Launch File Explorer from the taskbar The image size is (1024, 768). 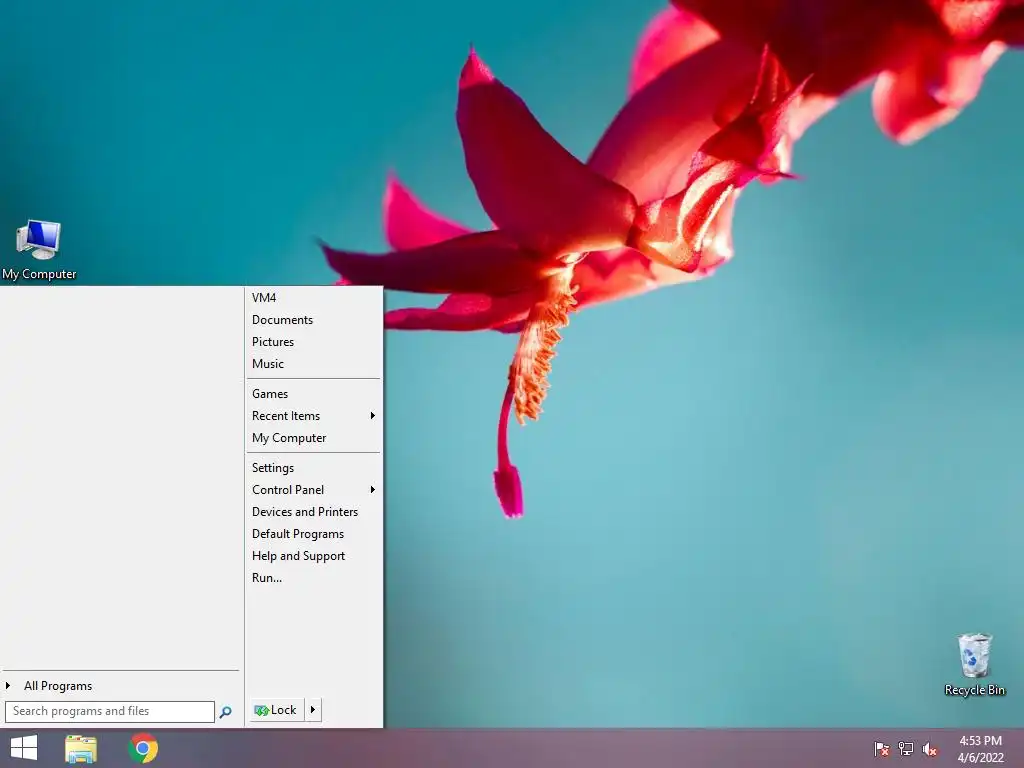click(x=81, y=748)
